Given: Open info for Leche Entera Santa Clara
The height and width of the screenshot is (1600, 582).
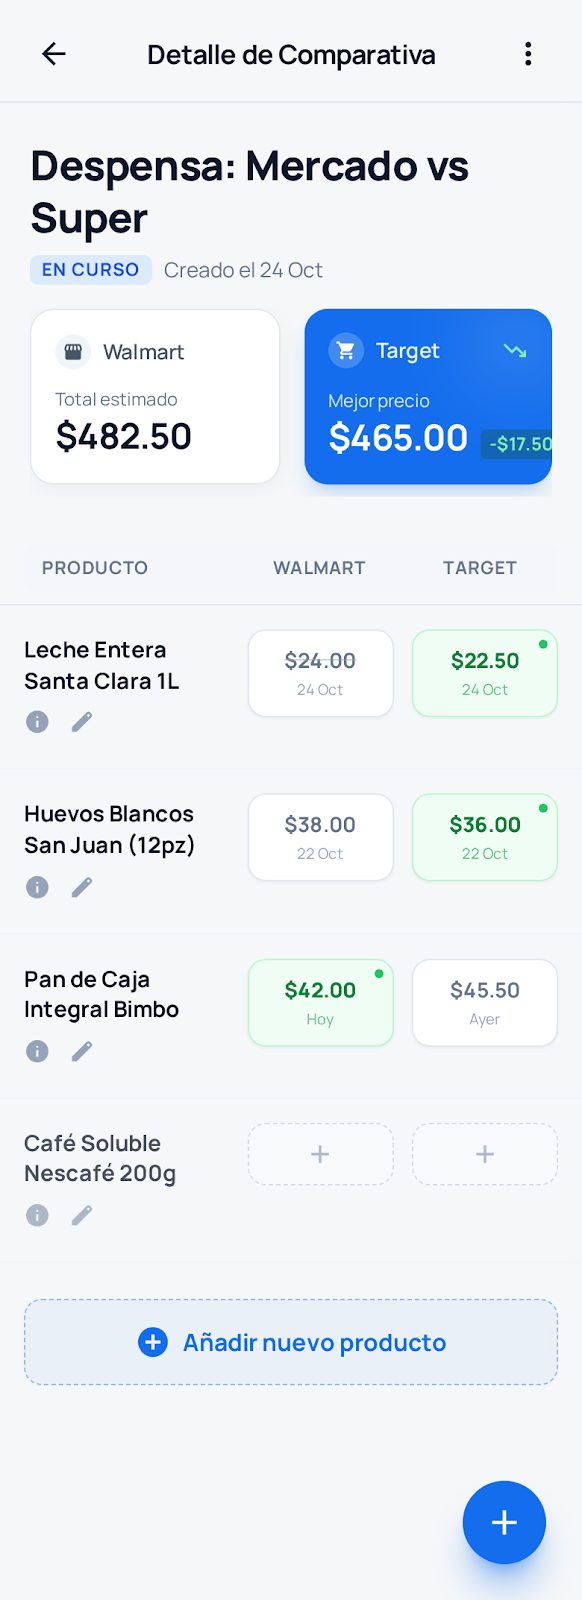Looking at the screenshot, I should [x=37, y=721].
